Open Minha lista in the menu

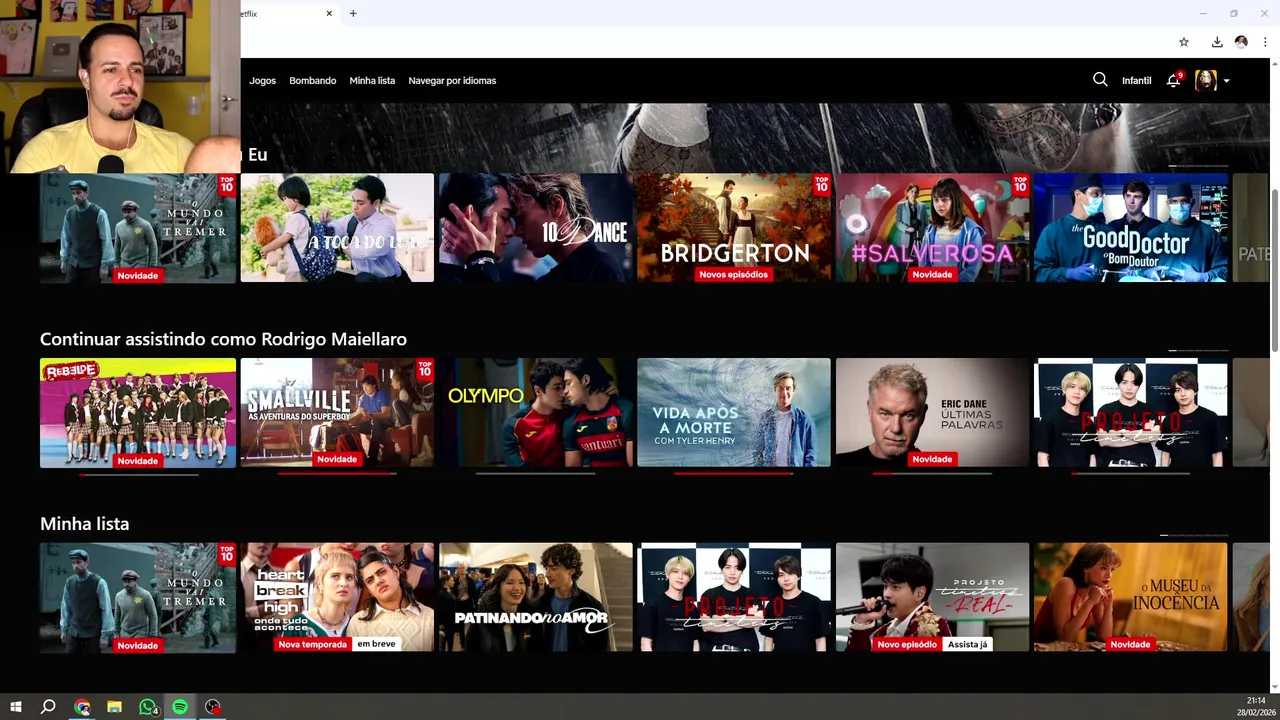pos(372,80)
